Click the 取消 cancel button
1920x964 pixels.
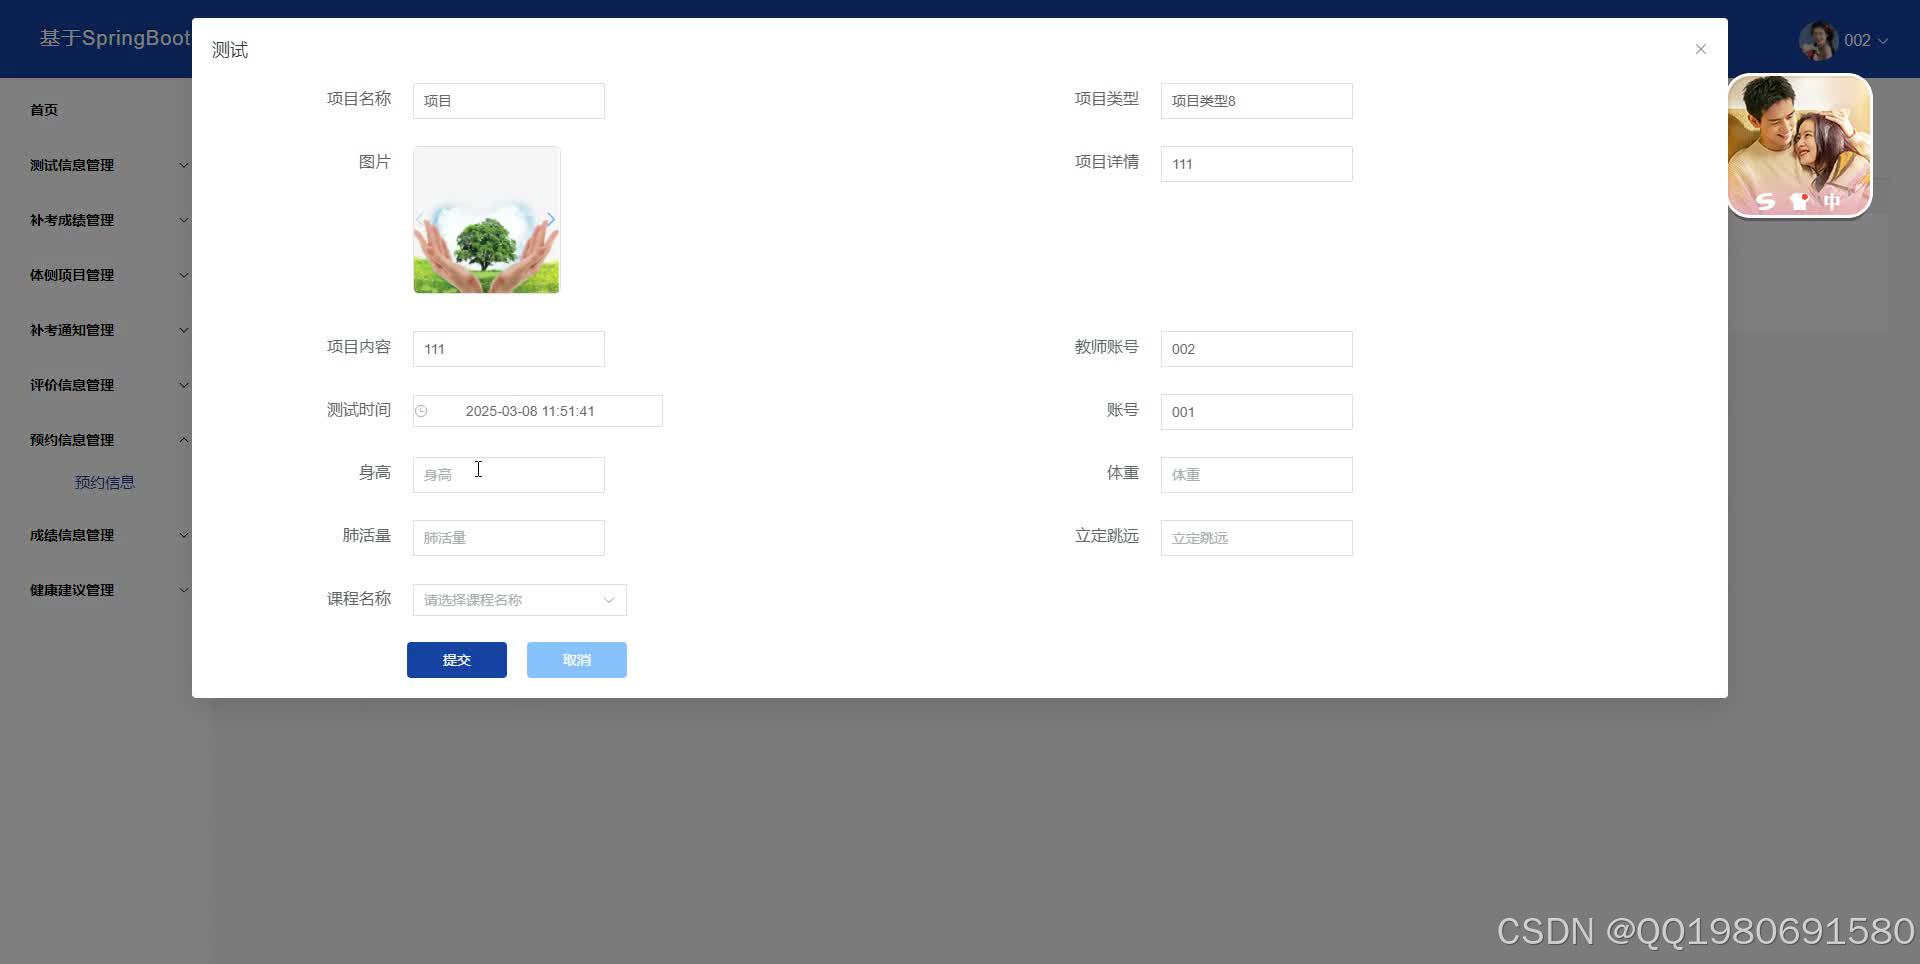click(576, 659)
